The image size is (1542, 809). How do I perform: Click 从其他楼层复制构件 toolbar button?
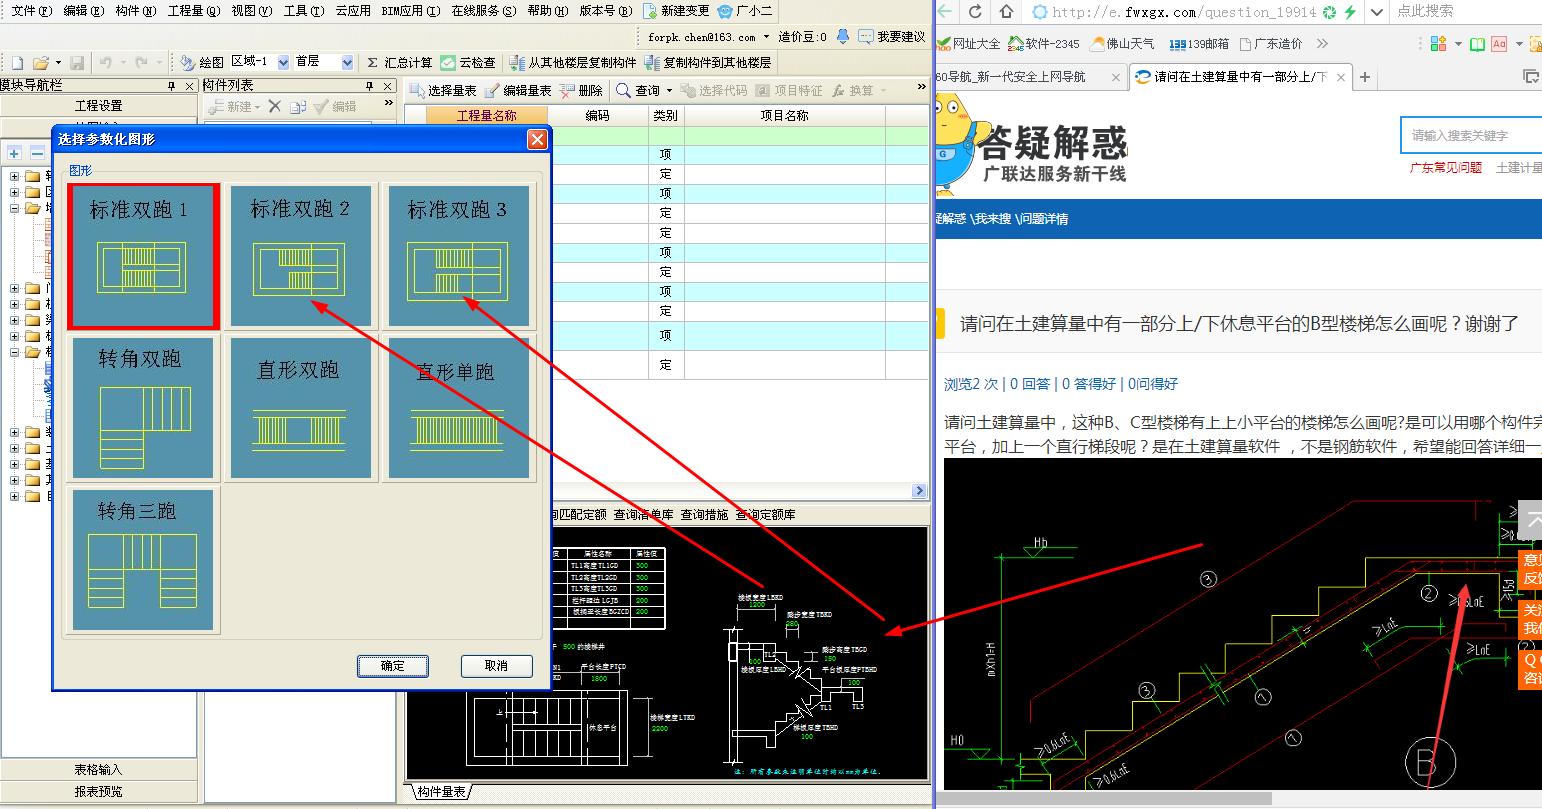[x=572, y=62]
